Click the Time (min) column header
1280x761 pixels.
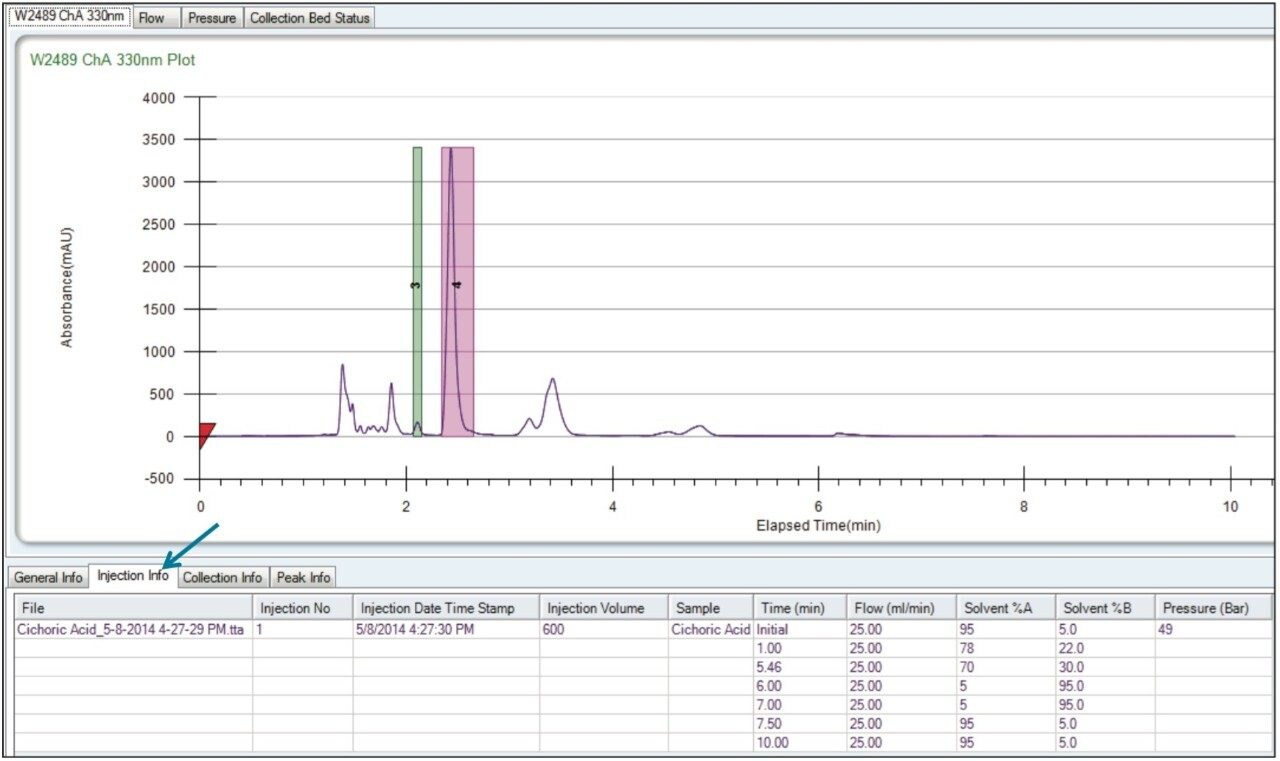tap(798, 608)
